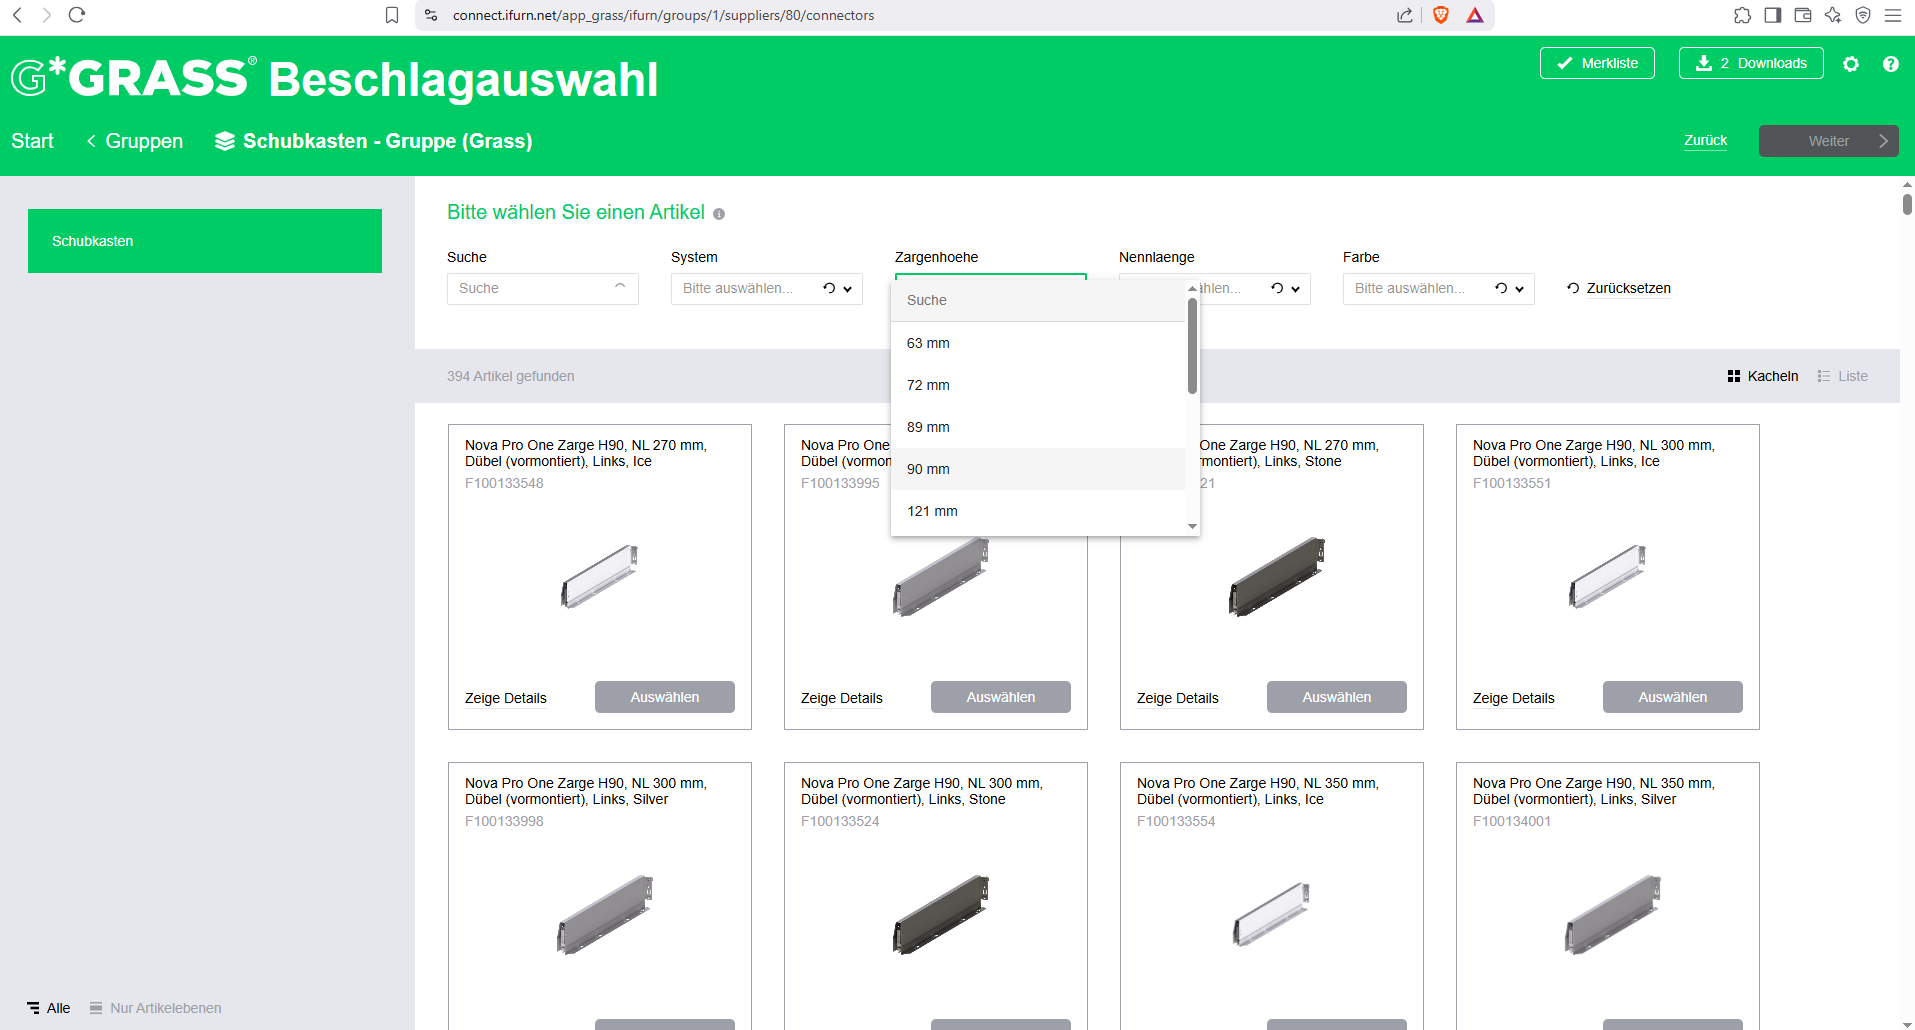Click the Brave Rewards triangle icon
Viewport: 1915px width, 1030px height.
1475,15
